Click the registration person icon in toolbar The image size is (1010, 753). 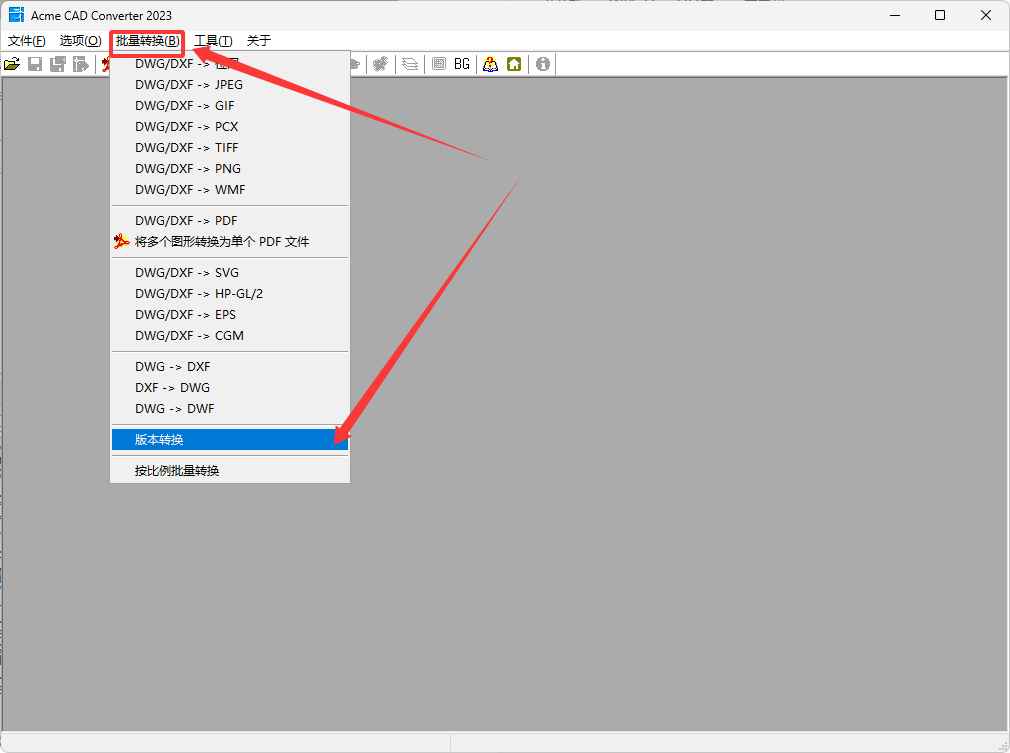click(490, 64)
